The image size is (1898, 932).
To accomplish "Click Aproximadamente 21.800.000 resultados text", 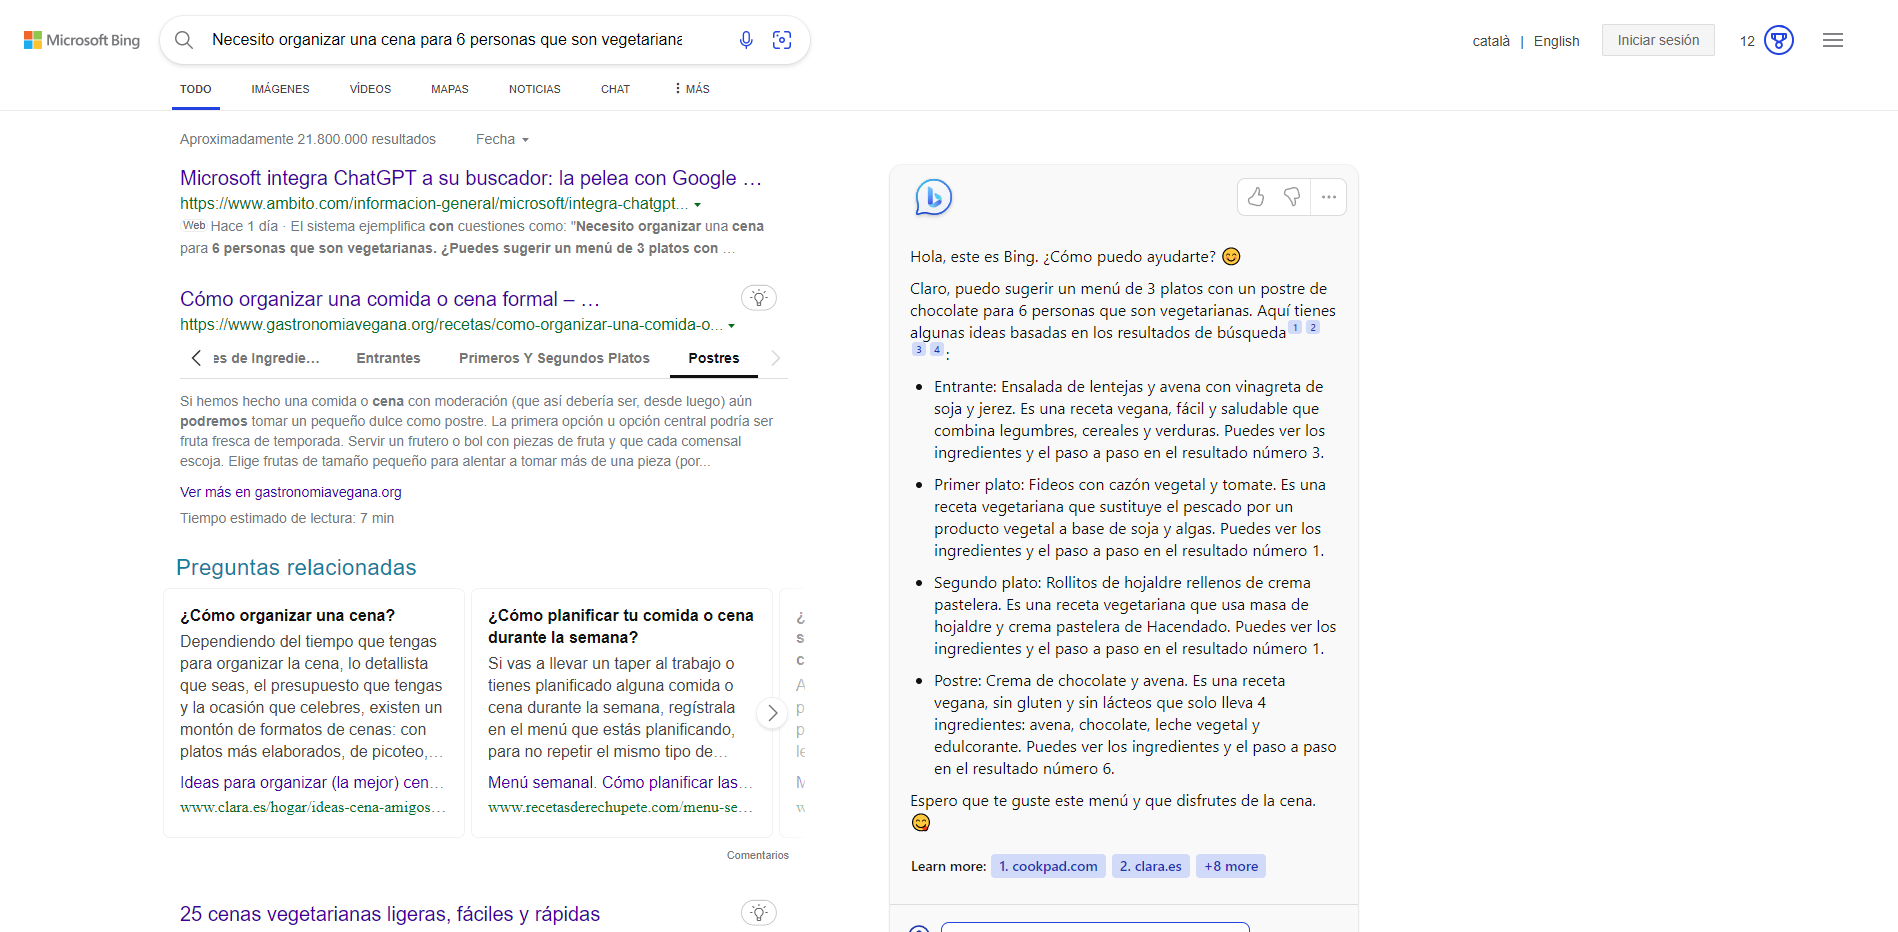I will click(x=308, y=139).
